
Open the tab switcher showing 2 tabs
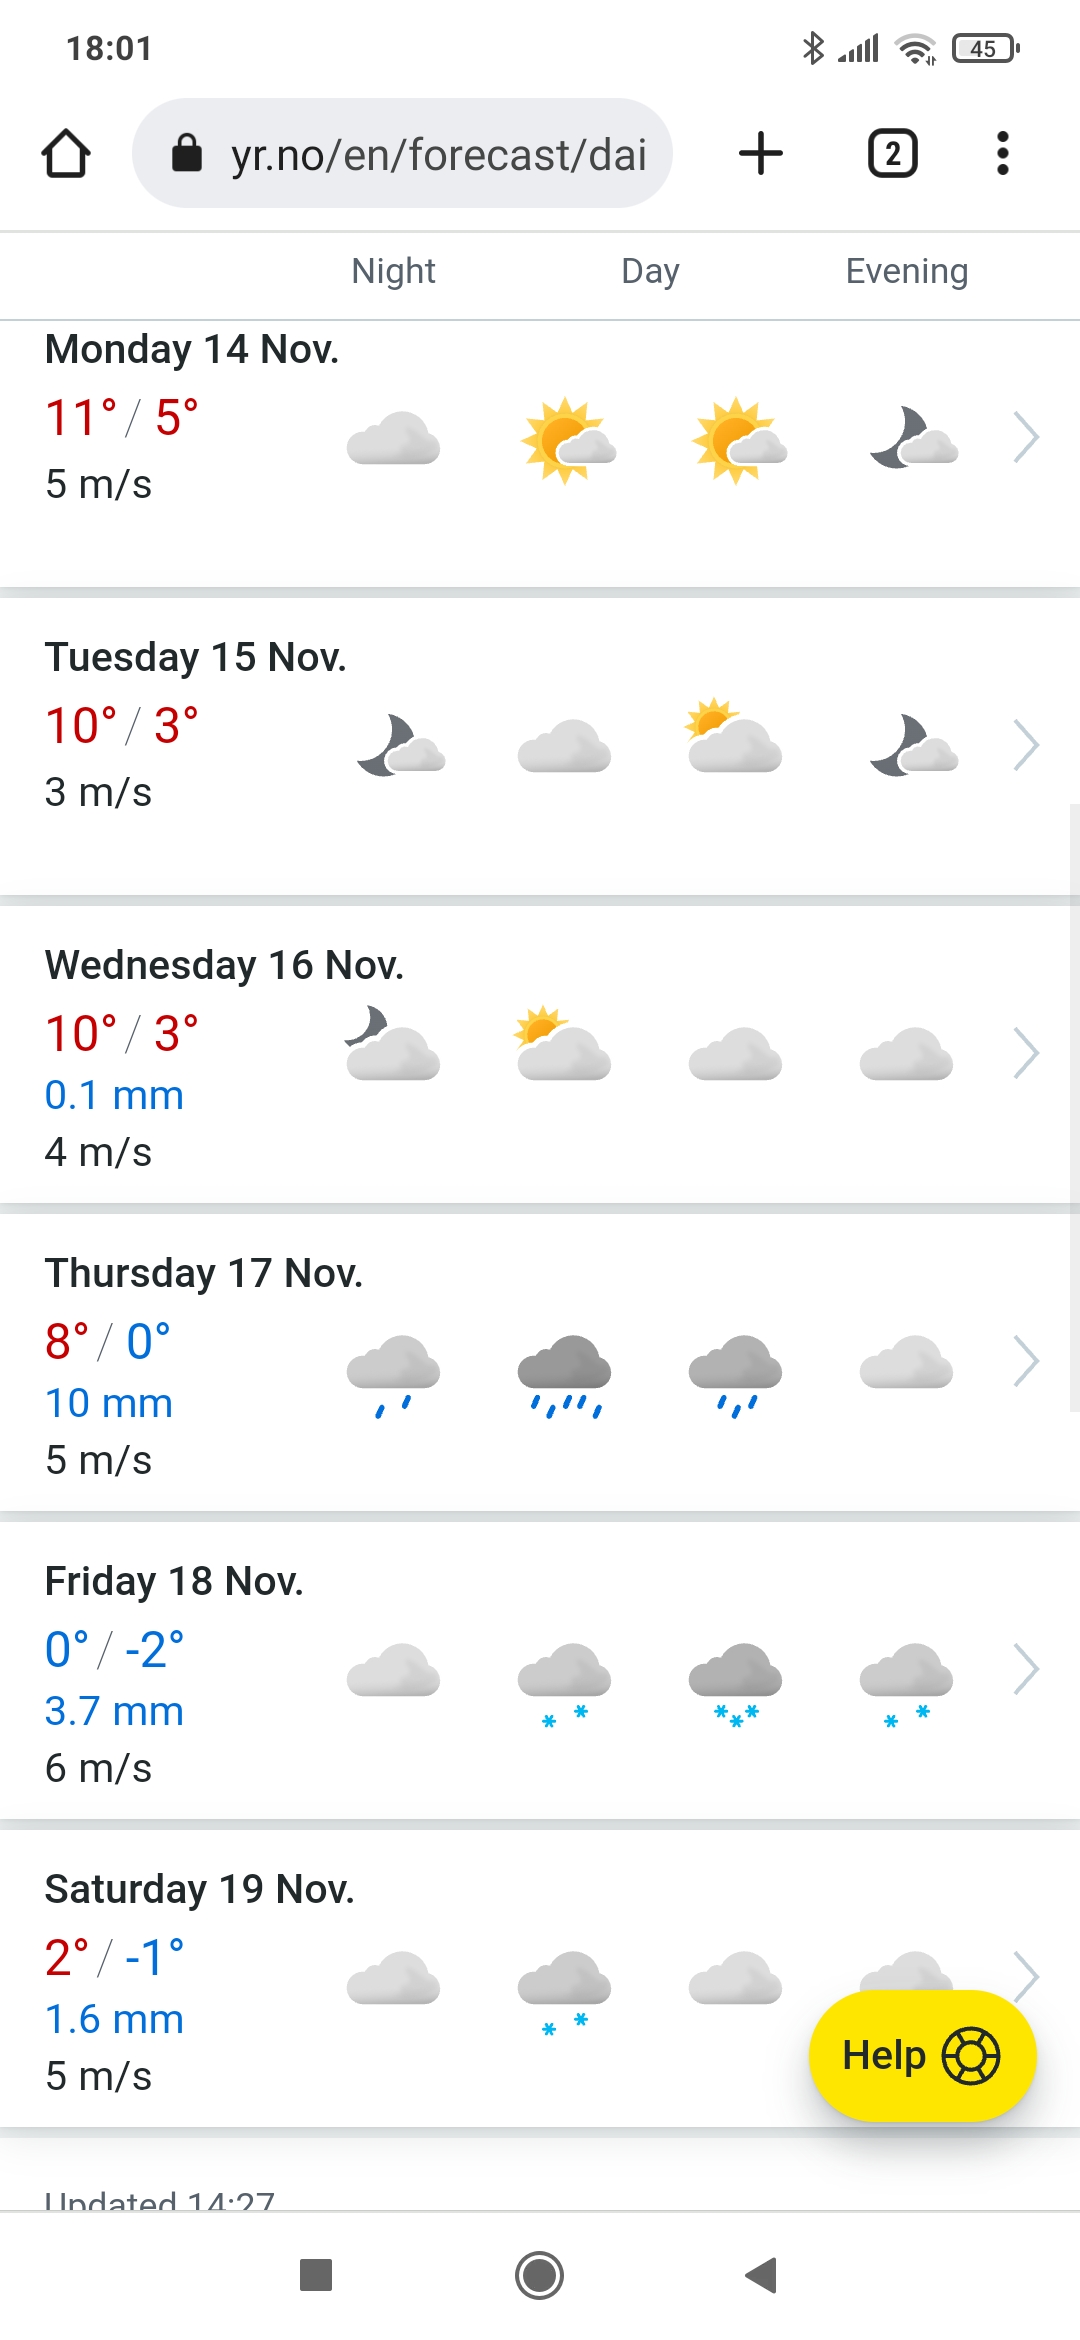[892, 154]
